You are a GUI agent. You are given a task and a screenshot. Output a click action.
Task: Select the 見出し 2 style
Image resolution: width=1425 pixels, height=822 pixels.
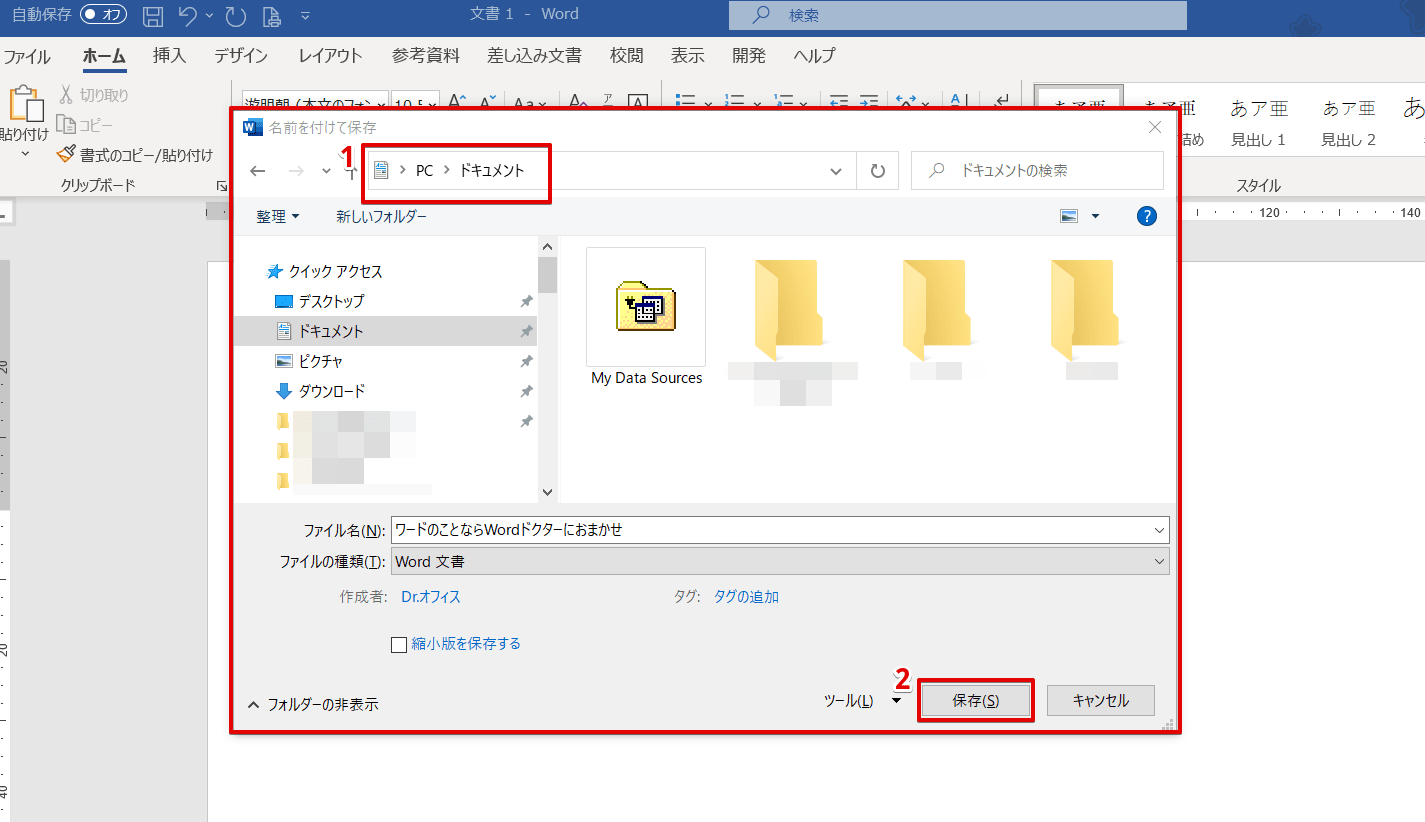point(1349,122)
